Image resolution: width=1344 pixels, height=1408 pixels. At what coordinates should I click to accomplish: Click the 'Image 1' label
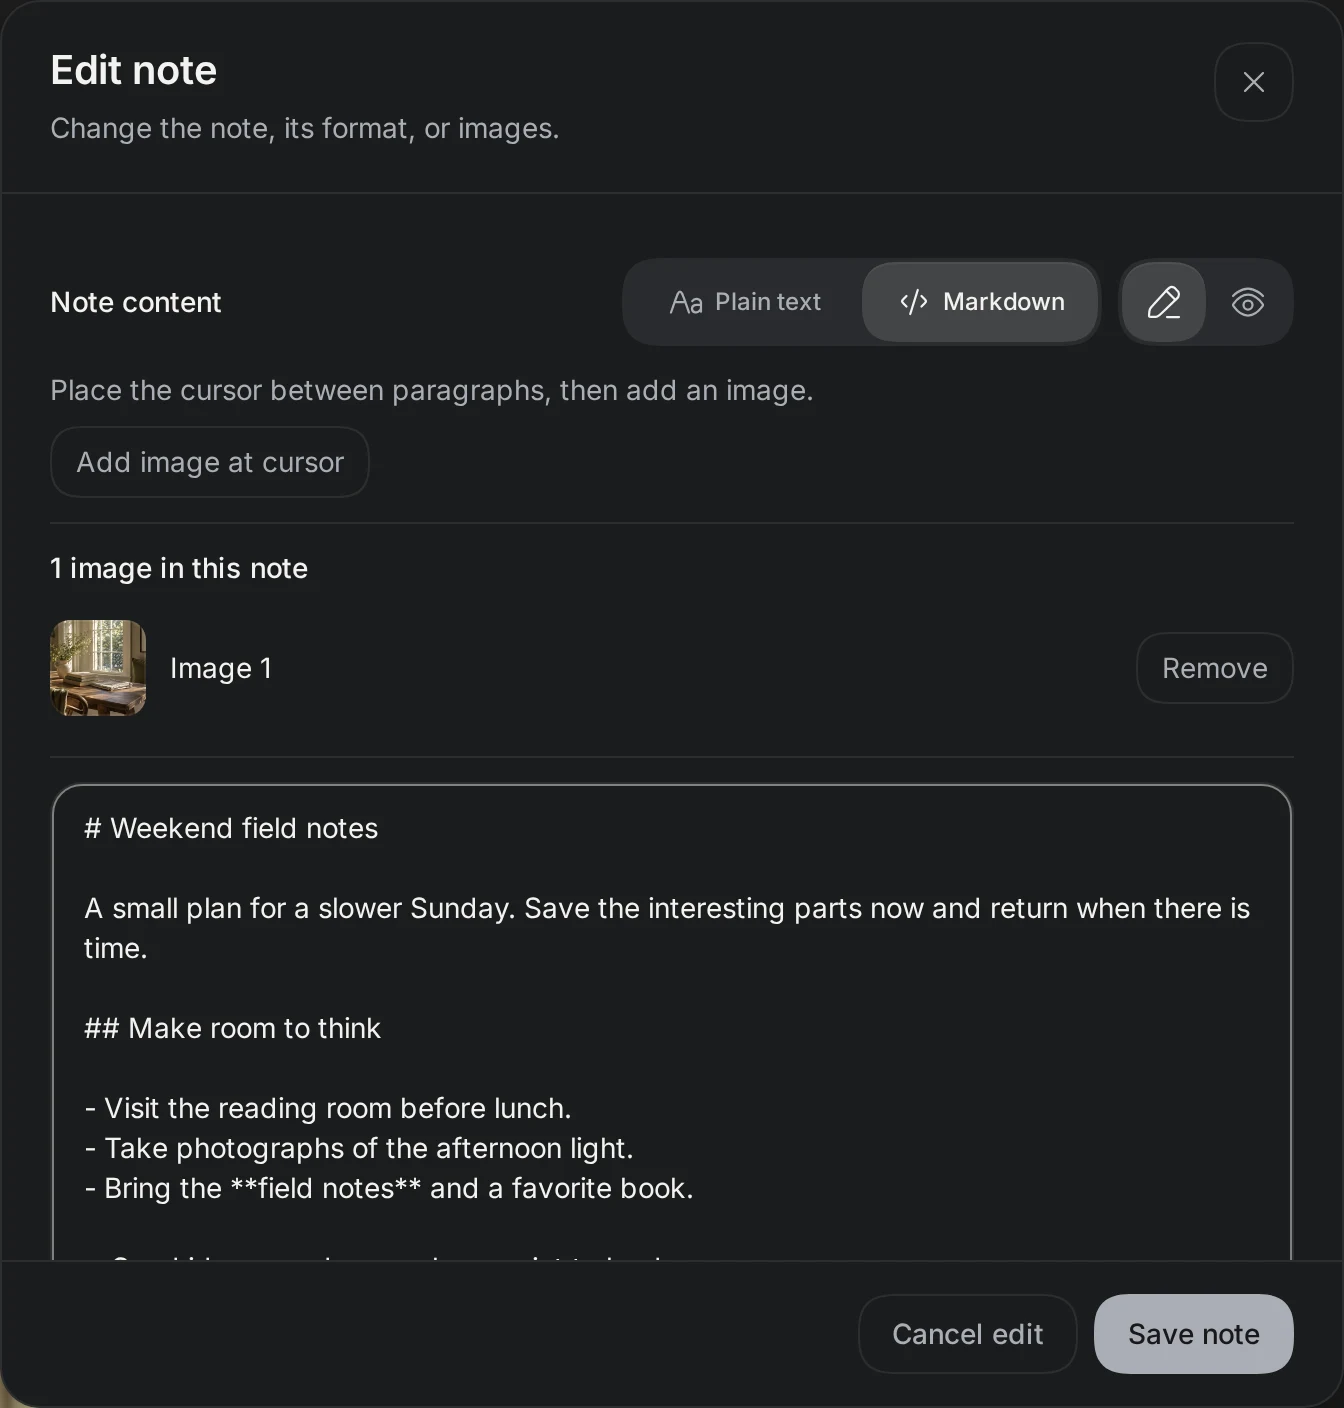pyautogui.click(x=221, y=668)
